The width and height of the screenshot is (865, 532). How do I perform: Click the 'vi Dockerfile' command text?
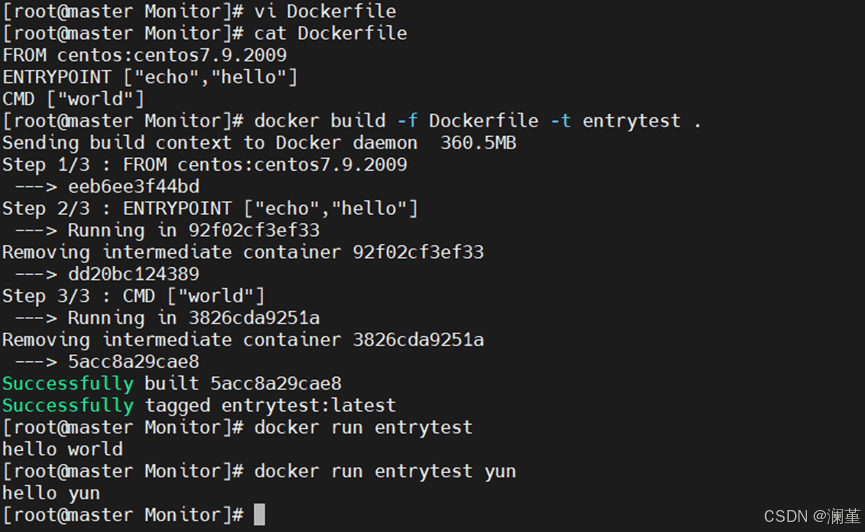pos(325,11)
